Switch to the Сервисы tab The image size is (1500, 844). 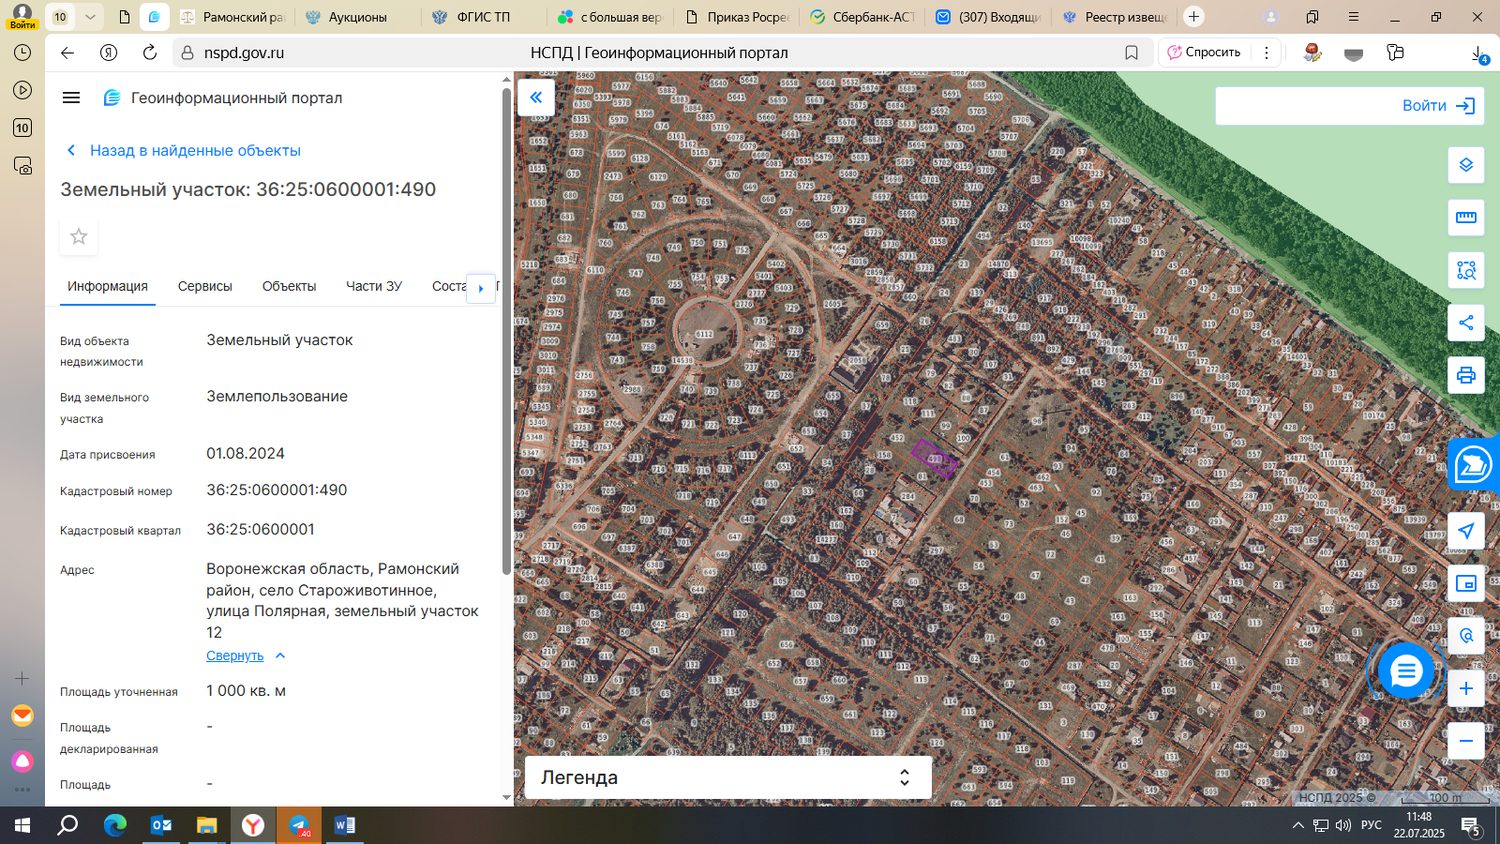click(205, 286)
